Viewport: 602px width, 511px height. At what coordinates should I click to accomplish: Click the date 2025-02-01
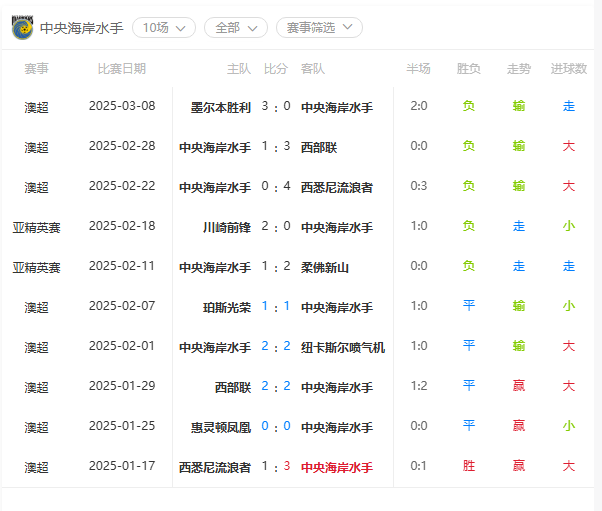[122, 346]
